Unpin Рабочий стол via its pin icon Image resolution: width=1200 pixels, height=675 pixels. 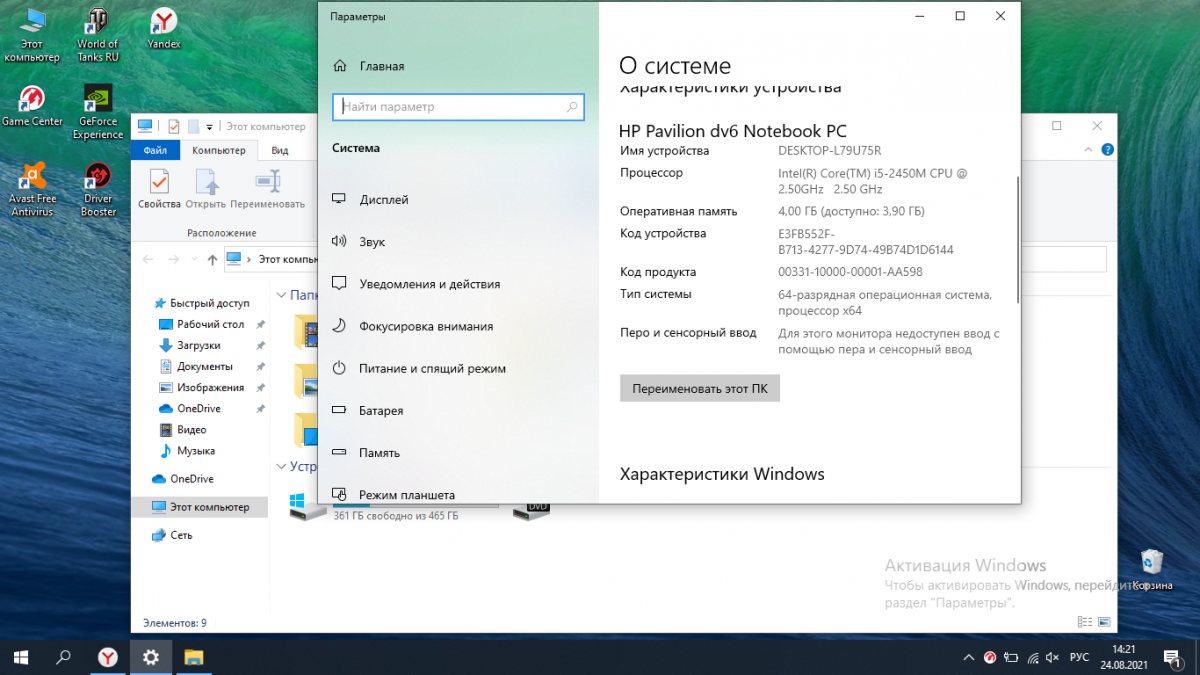pyautogui.click(x=260, y=324)
